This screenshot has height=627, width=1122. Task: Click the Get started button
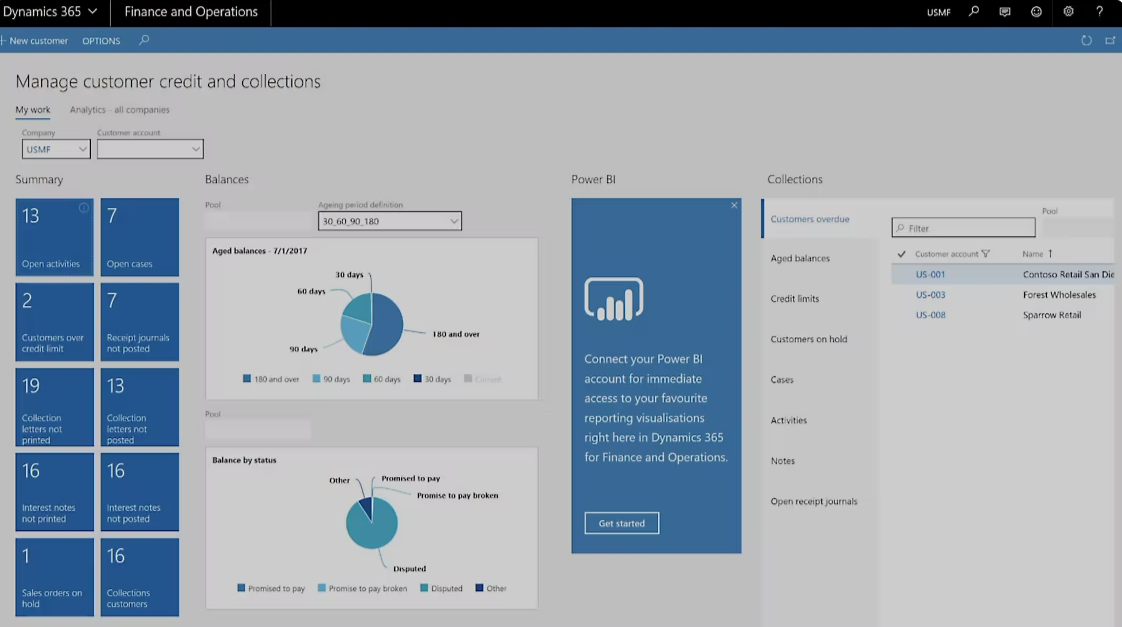click(622, 523)
